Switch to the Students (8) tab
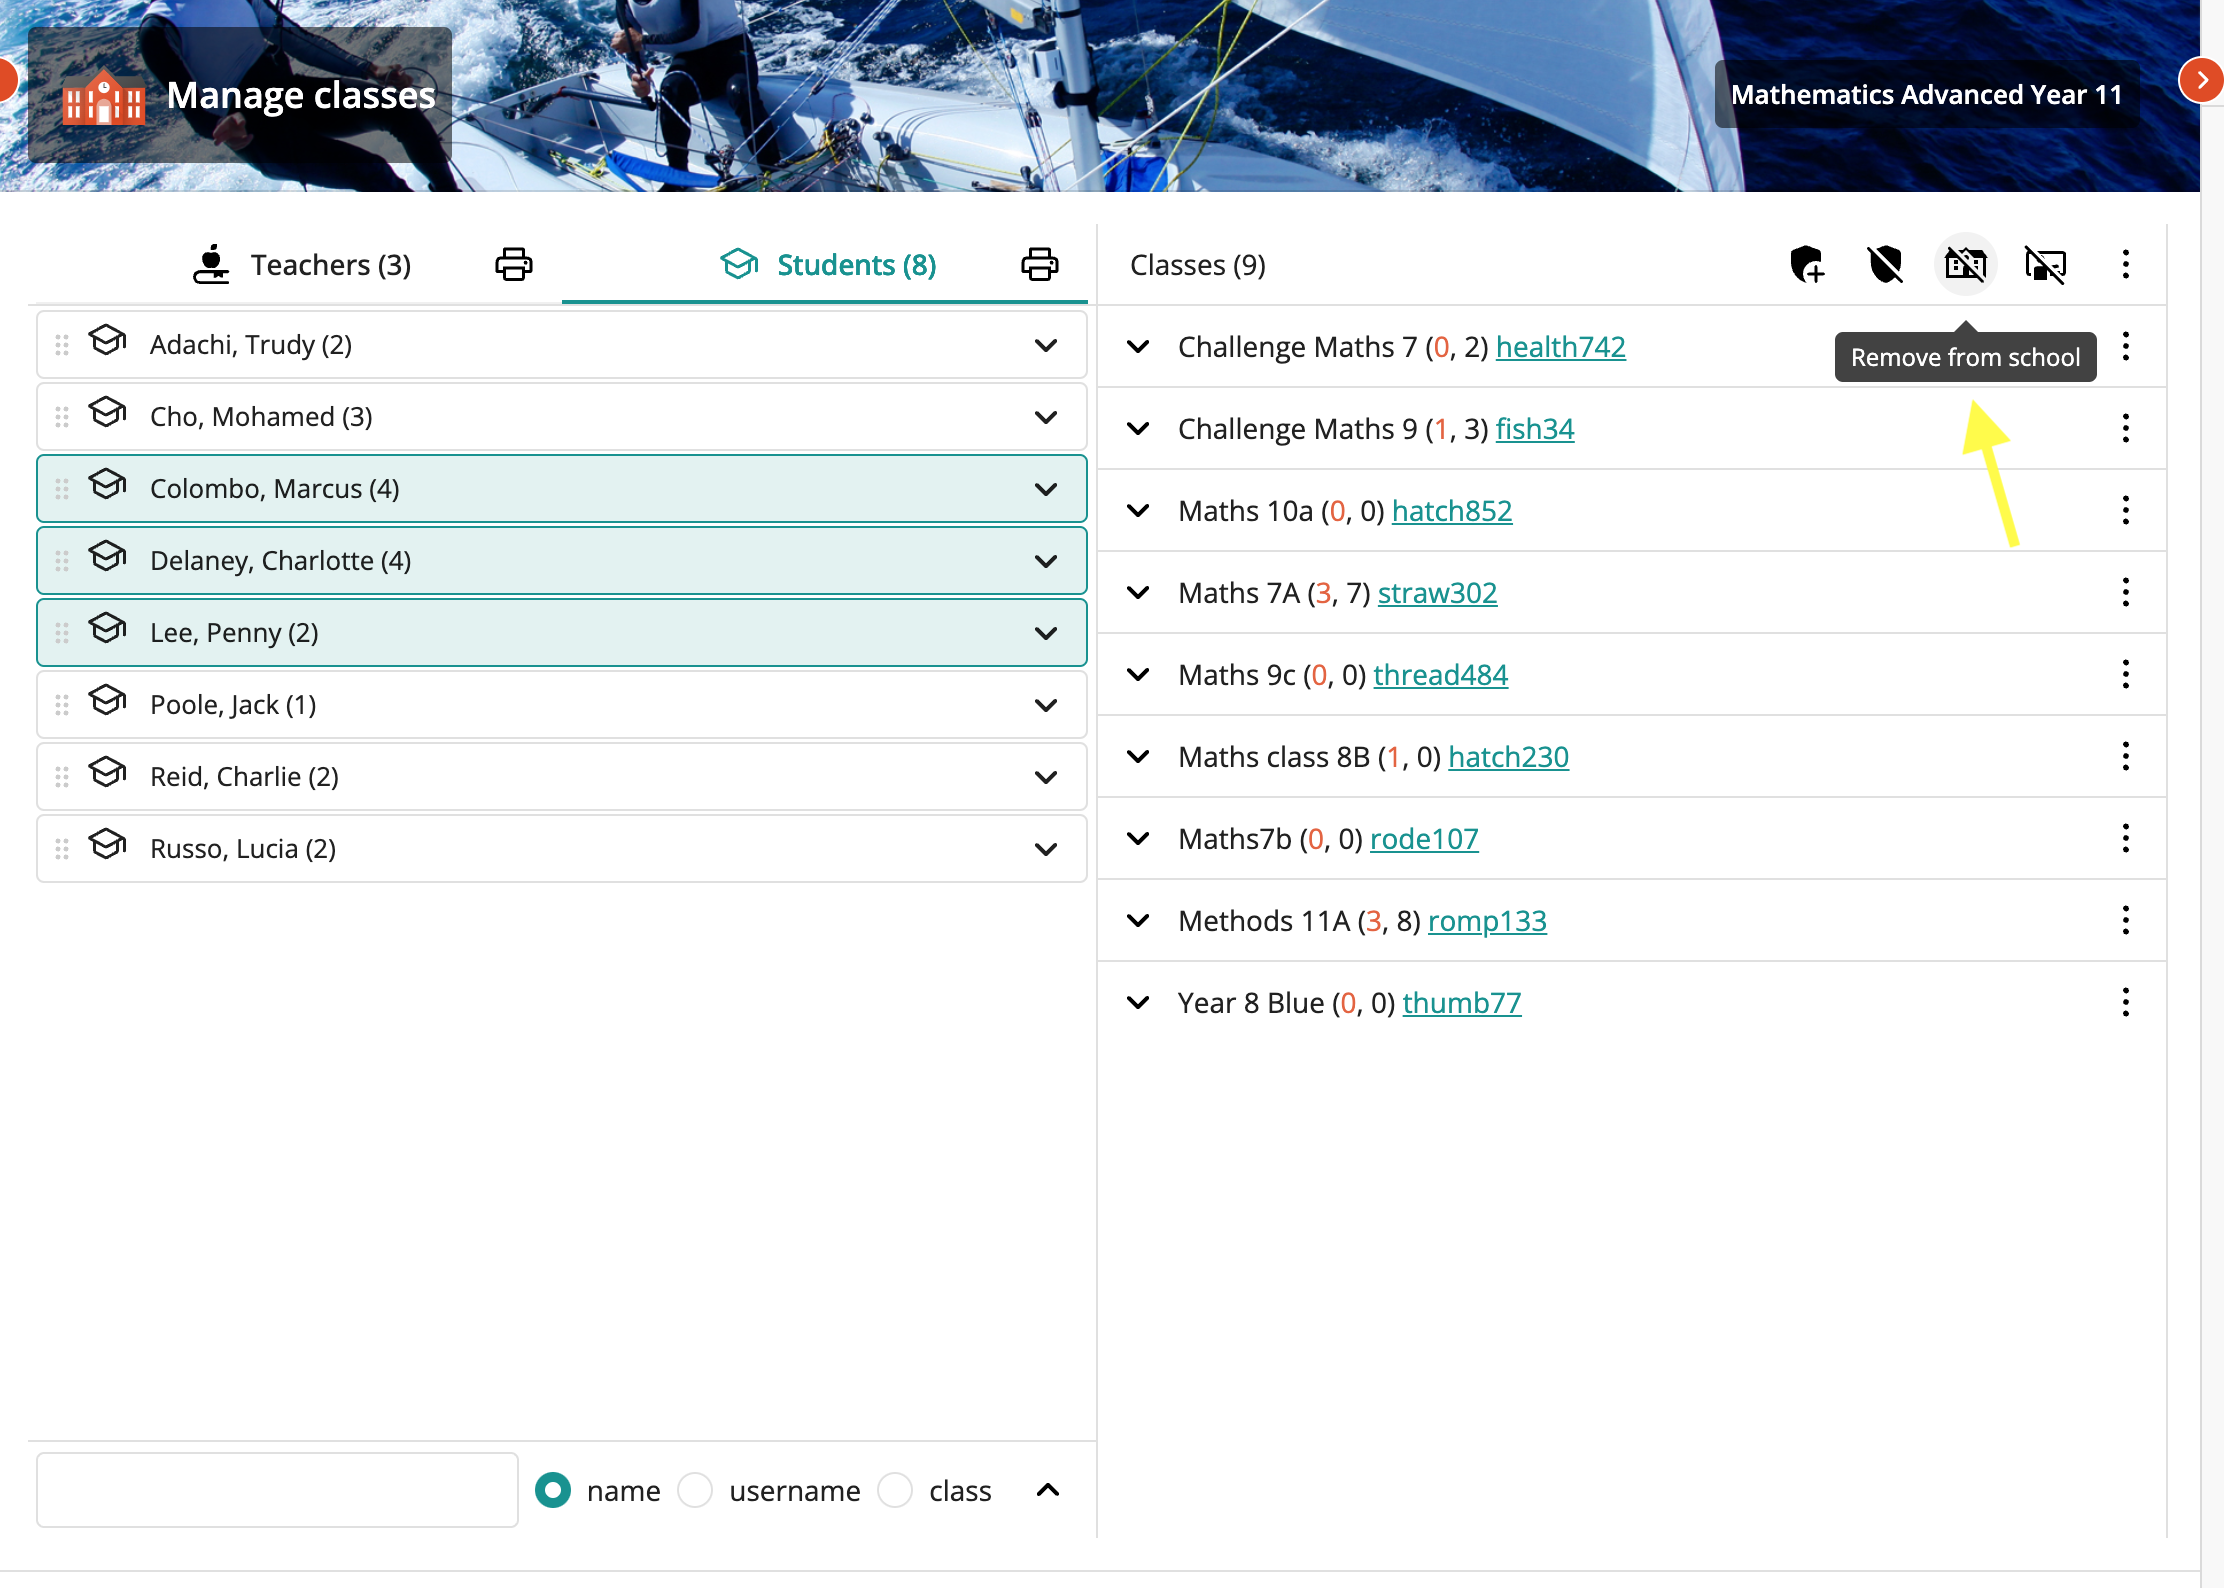Screen dimensions: 2224x1588 pyautogui.click(x=828, y=265)
